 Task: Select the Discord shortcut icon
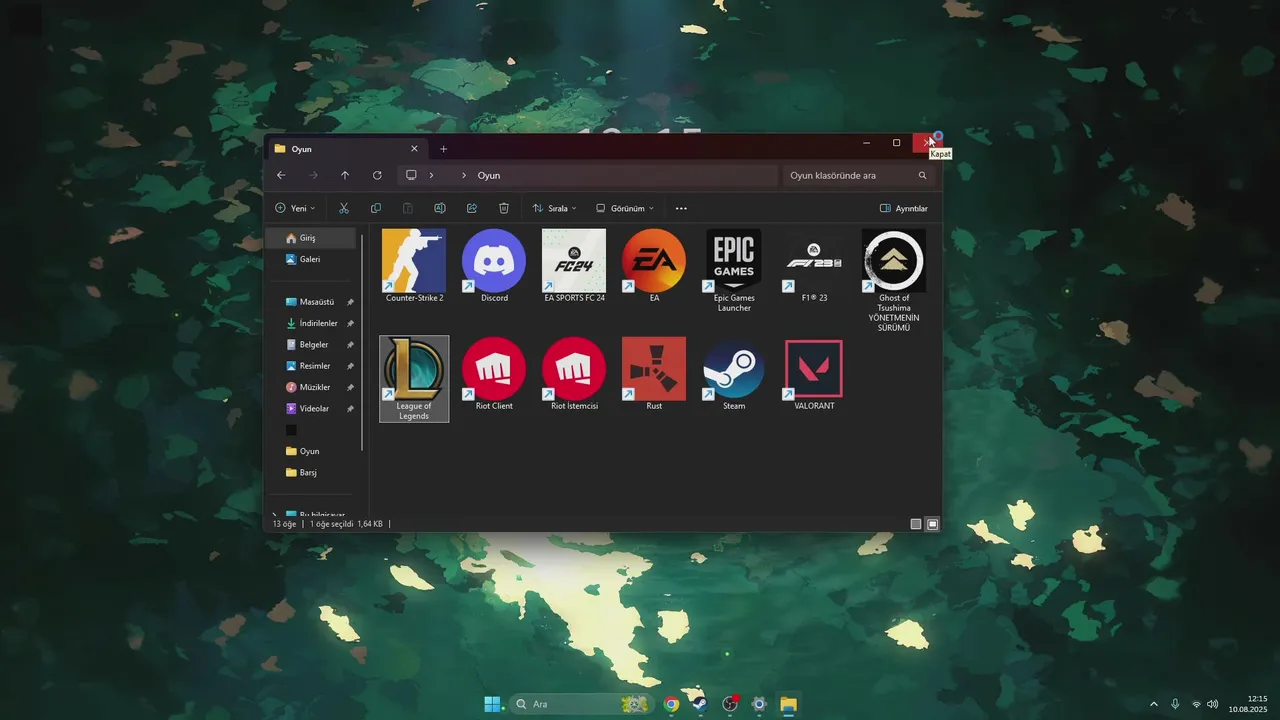[494, 266]
